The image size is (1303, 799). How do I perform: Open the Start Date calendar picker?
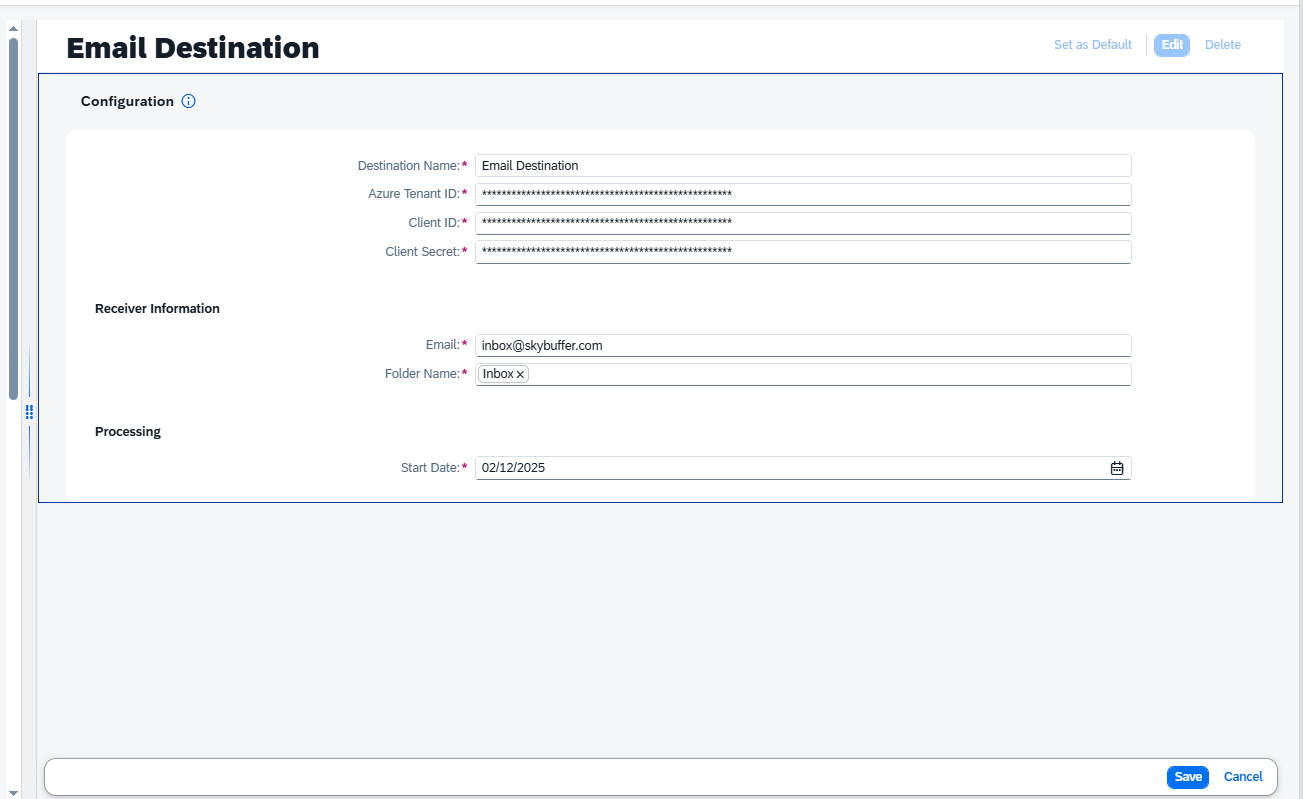point(1117,468)
